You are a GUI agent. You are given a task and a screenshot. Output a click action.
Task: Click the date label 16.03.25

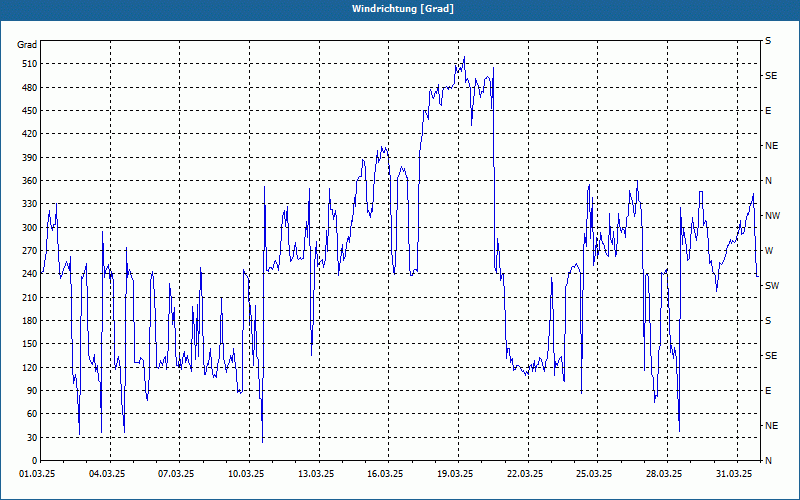(385, 474)
